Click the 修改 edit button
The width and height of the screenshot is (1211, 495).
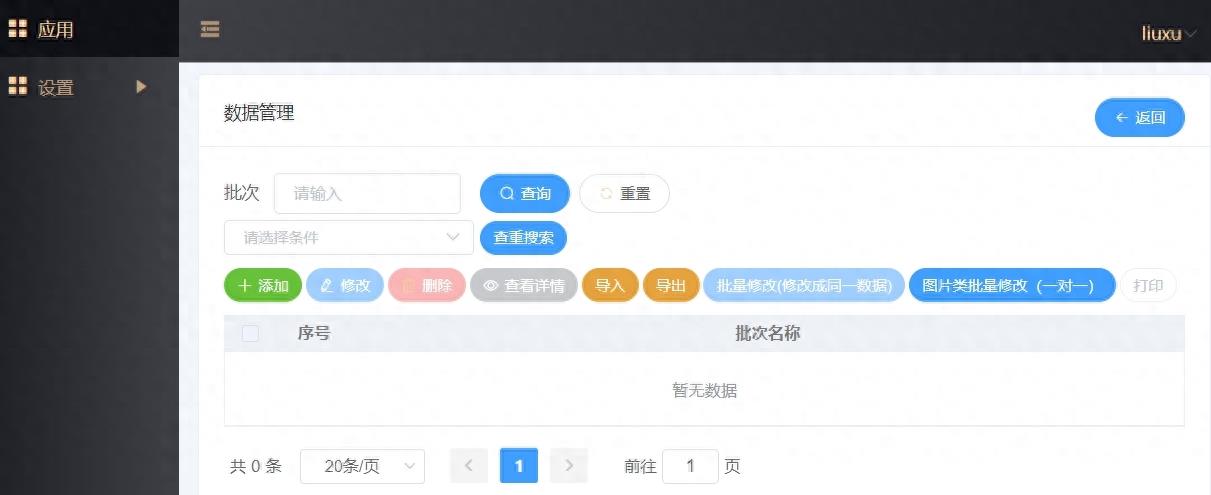click(345, 285)
